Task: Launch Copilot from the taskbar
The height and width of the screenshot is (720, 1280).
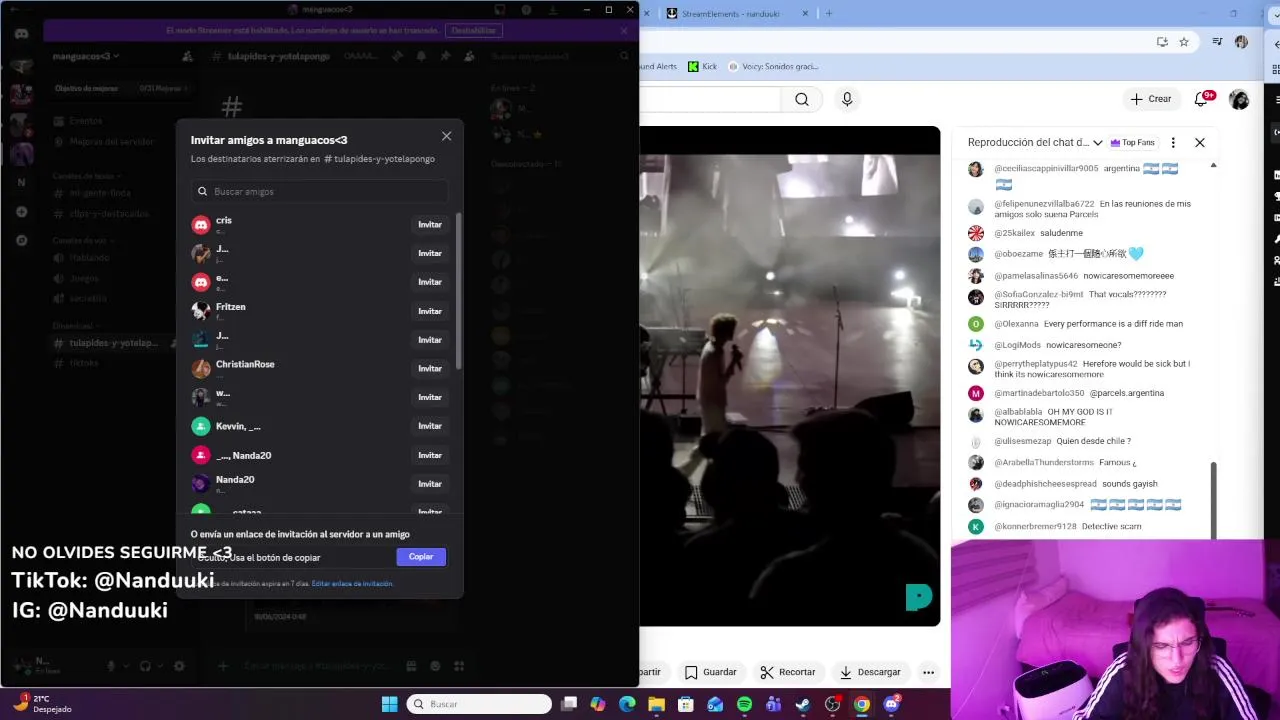Action: pos(598,704)
